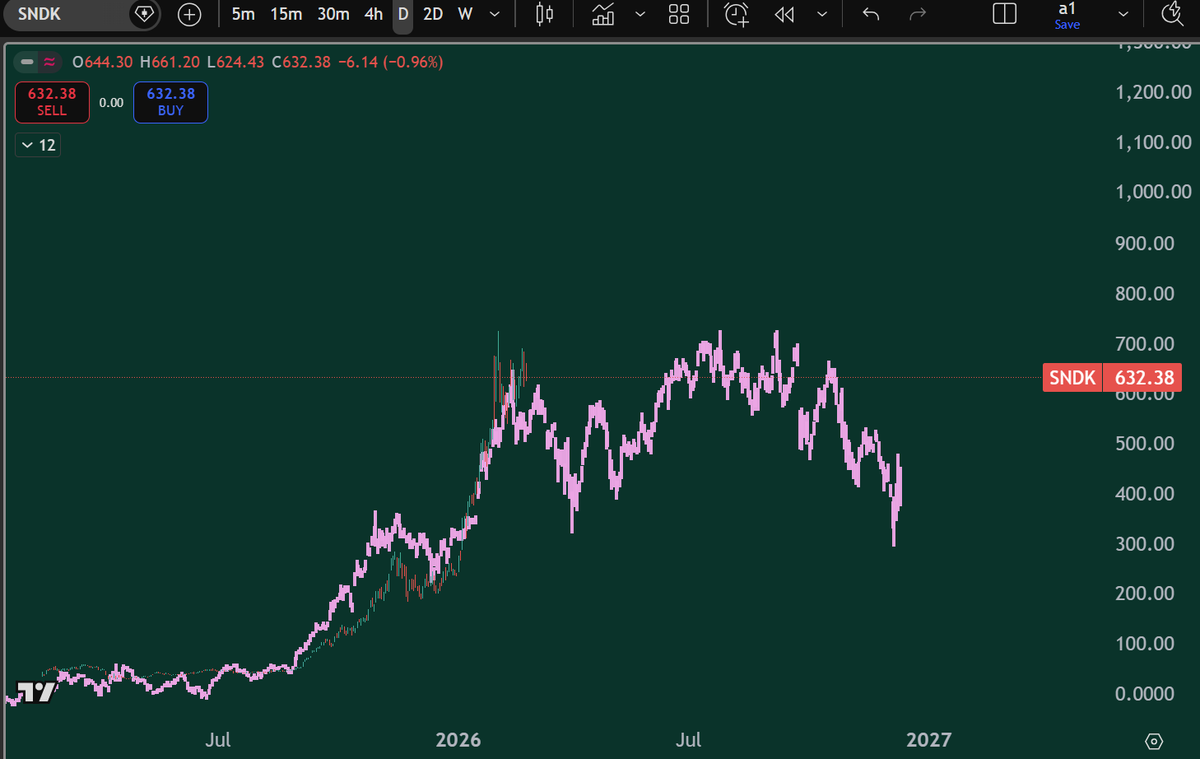Expand the collapsed 12 indicators legend
This screenshot has height=759, width=1200.
click(38, 145)
